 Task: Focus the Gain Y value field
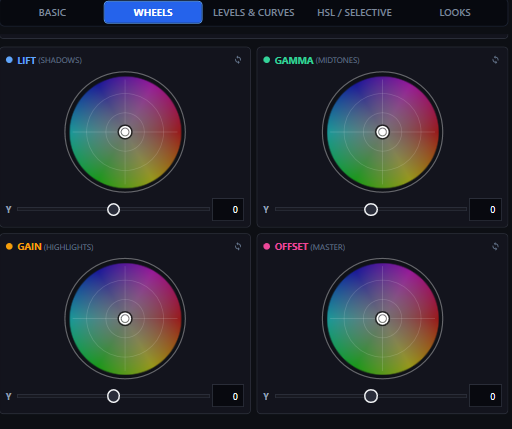pos(228,396)
